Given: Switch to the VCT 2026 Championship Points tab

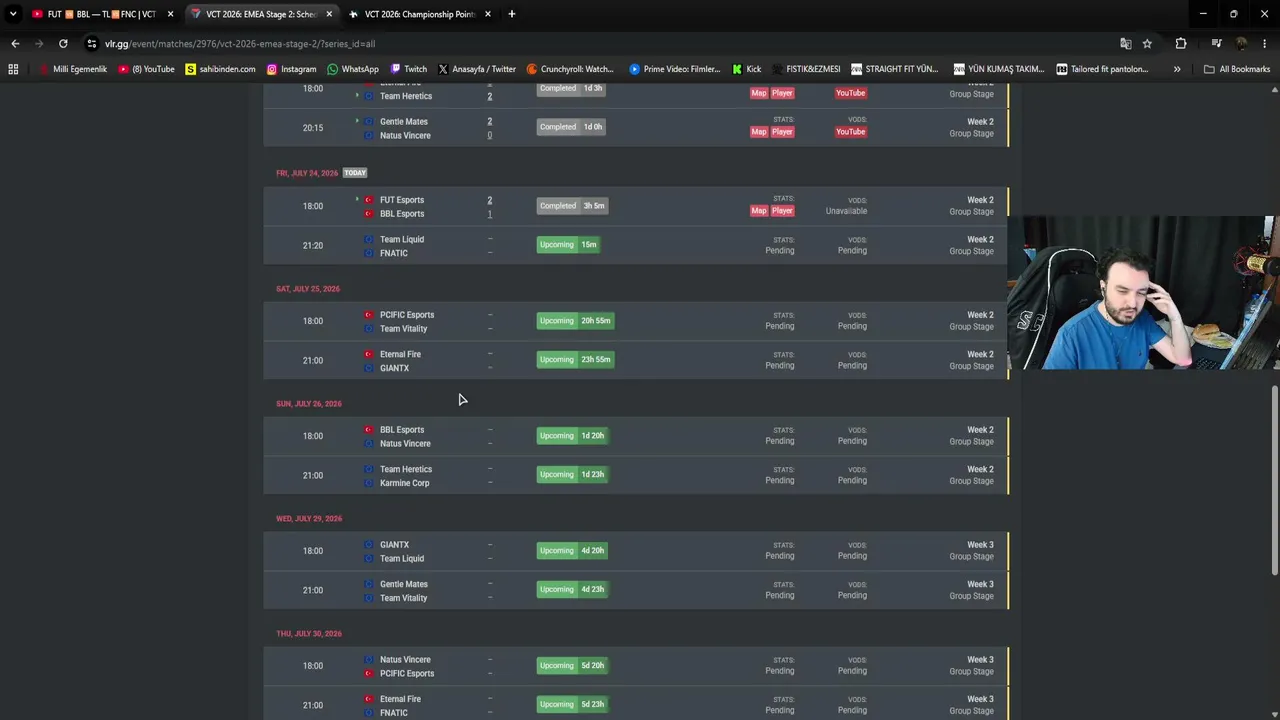Looking at the screenshot, I should (x=419, y=14).
